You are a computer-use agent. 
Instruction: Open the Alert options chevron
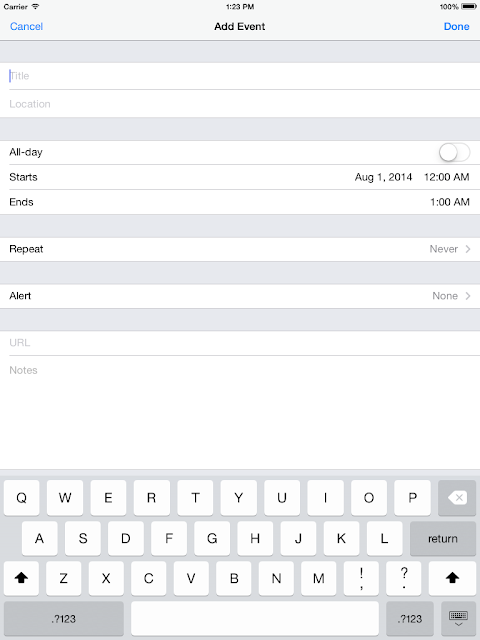click(x=468, y=296)
